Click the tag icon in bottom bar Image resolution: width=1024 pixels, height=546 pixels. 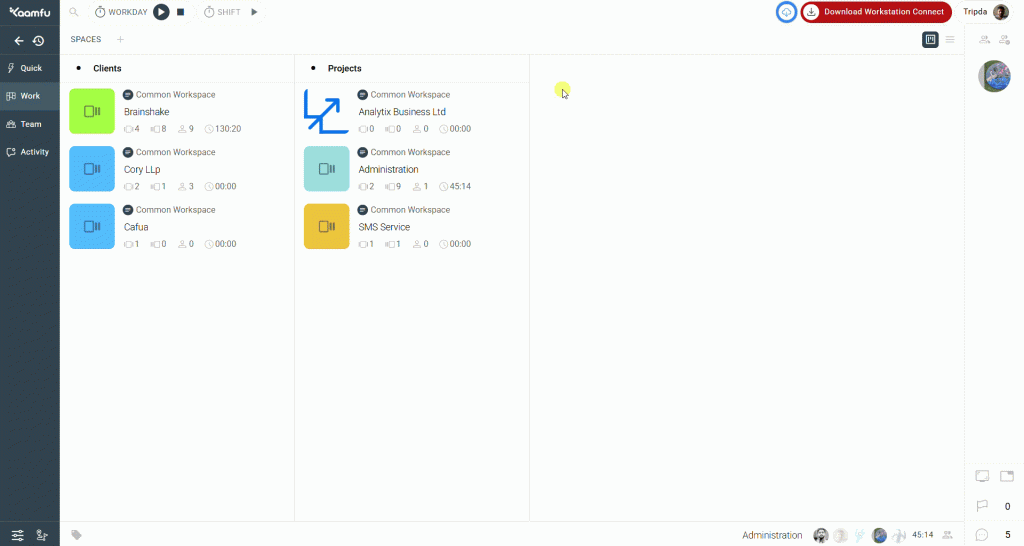[x=77, y=535]
